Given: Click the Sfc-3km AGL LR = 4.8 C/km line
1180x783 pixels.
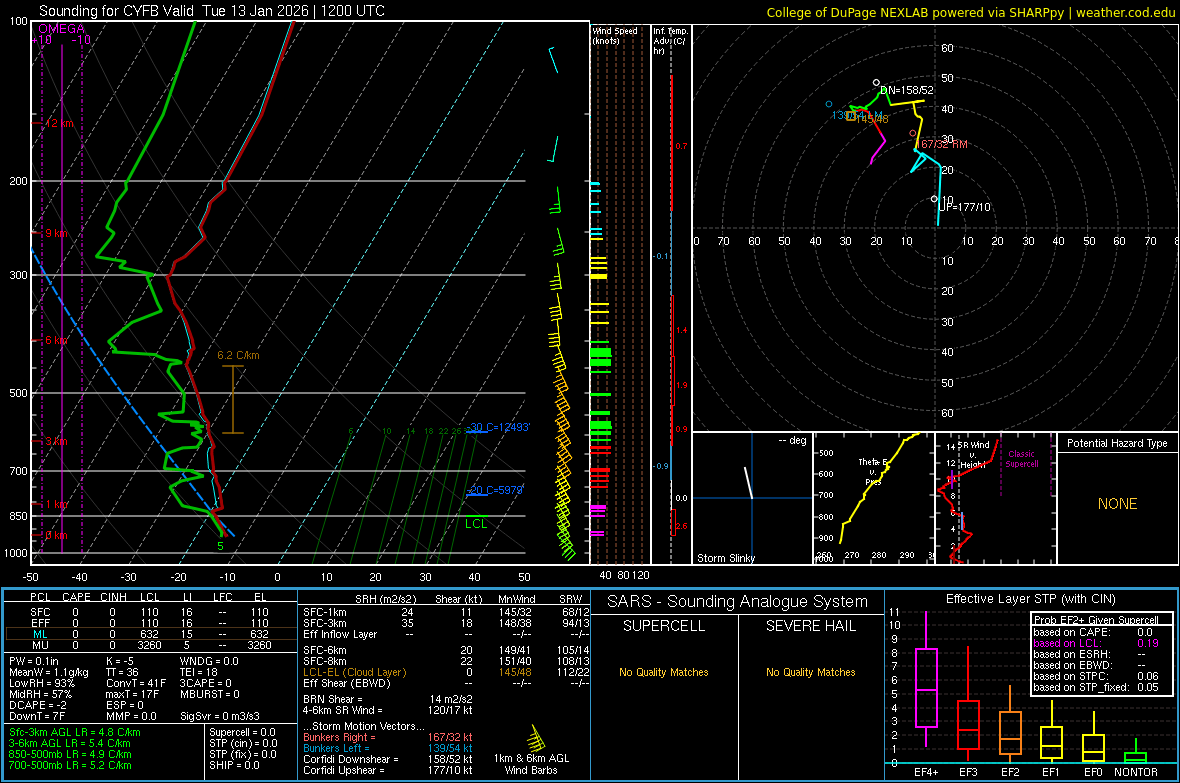Looking at the screenshot, I should tap(75, 732).
